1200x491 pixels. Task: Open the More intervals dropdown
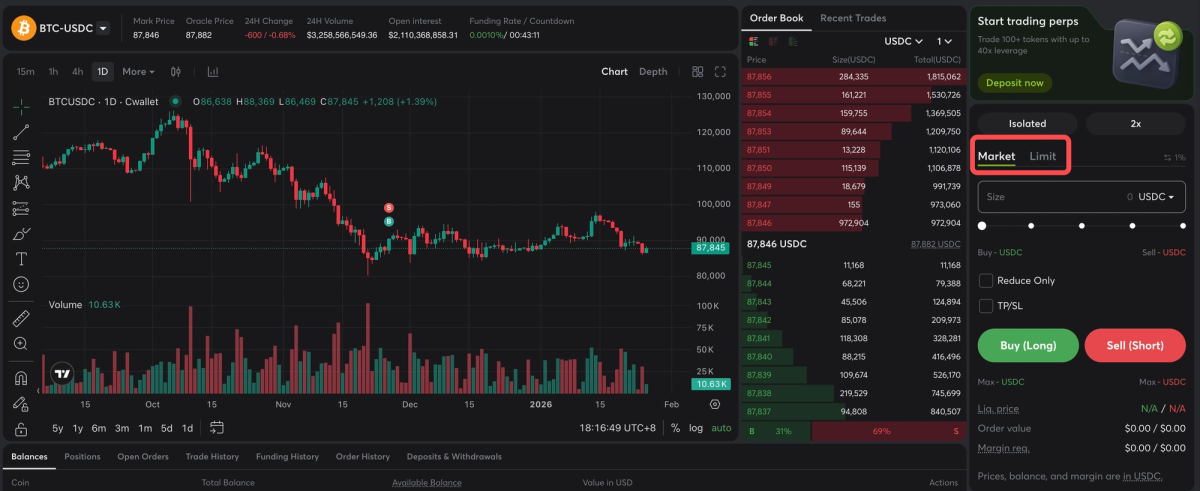click(x=139, y=72)
